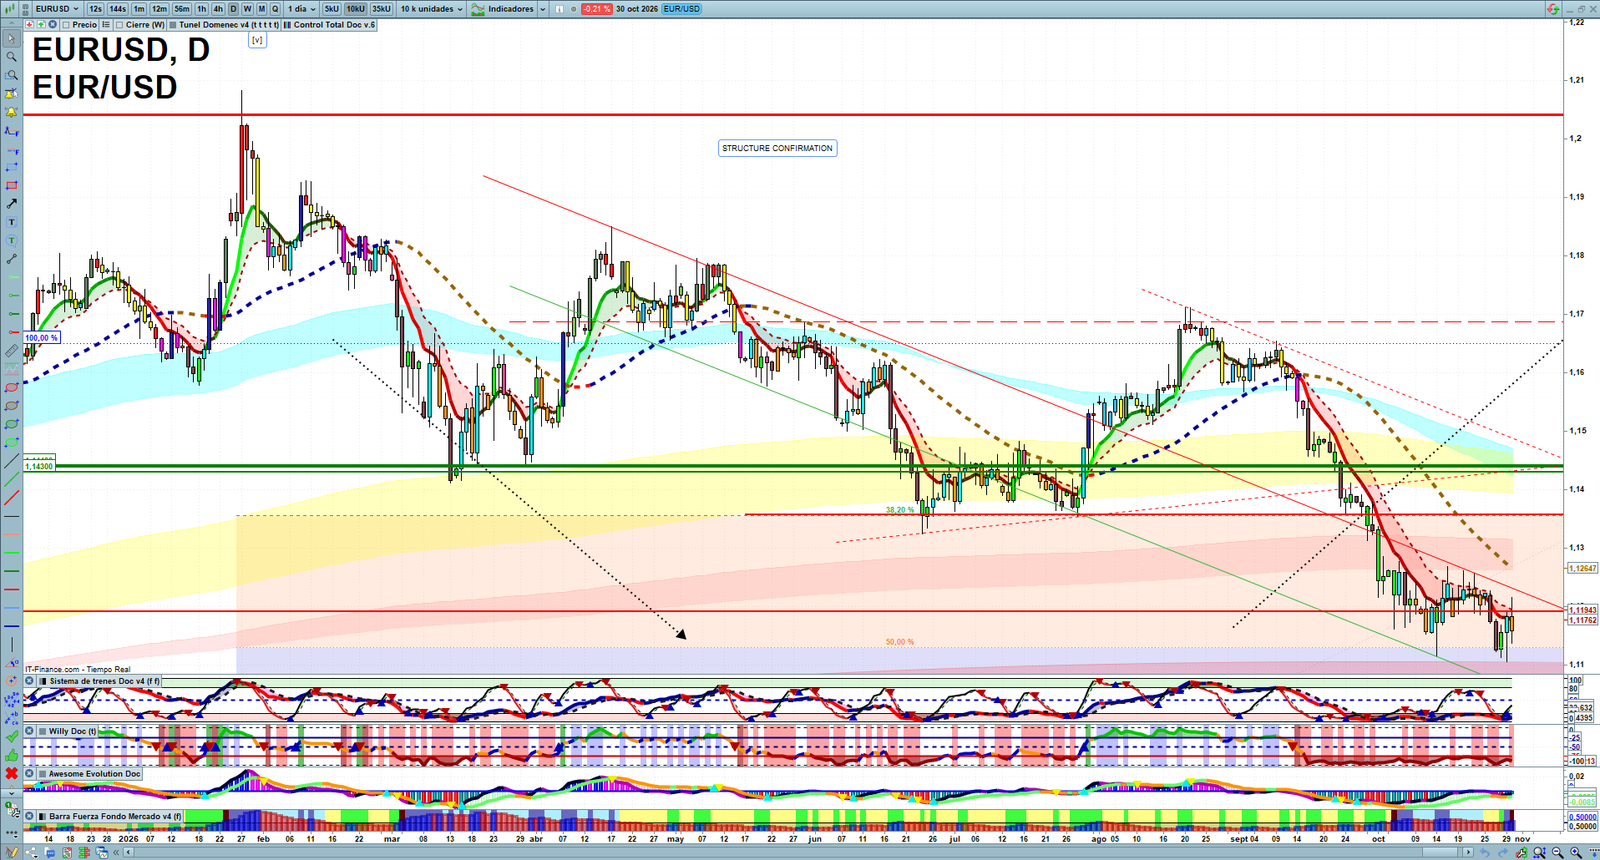The width and height of the screenshot is (1600, 860).
Task: Pick the red horizontal line style
Action: tap(12, 589)
